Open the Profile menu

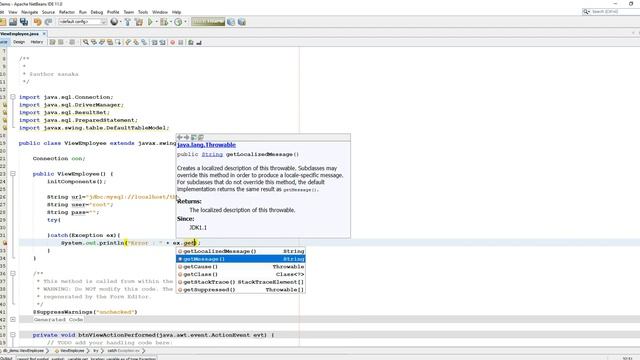pyautogui.click(x=113, y=12)
